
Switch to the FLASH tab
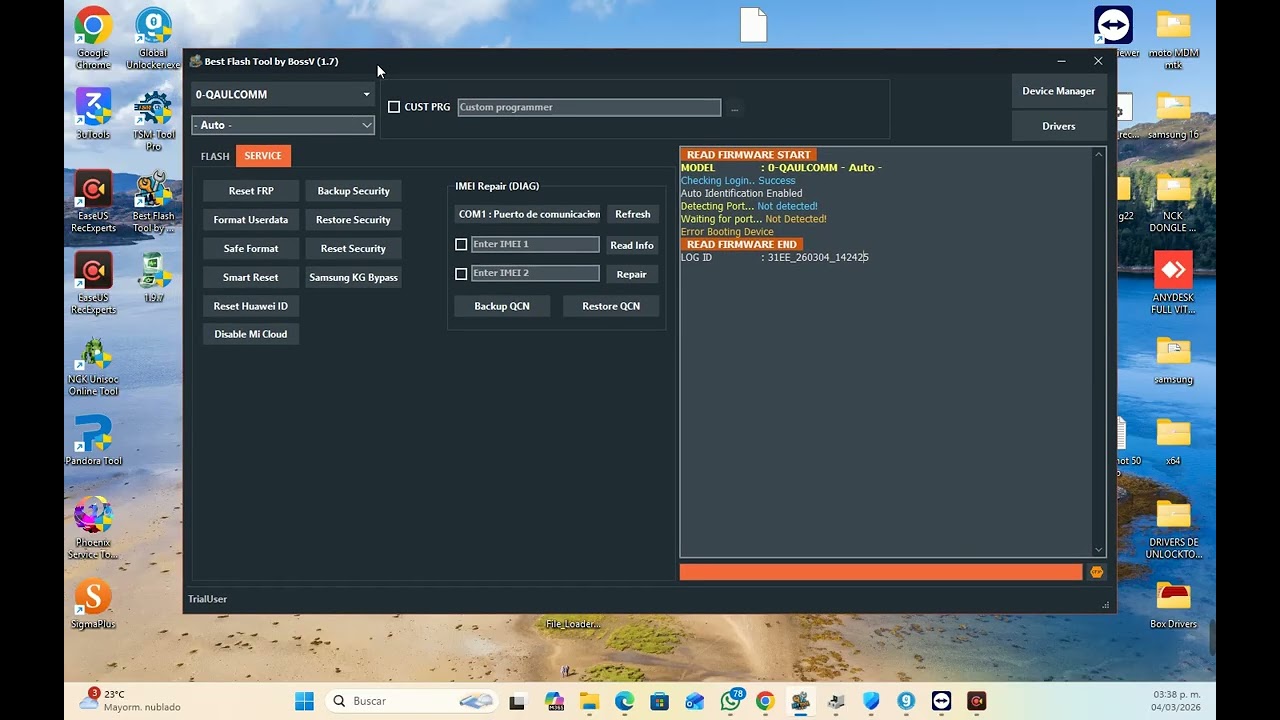tap(215, 156)
